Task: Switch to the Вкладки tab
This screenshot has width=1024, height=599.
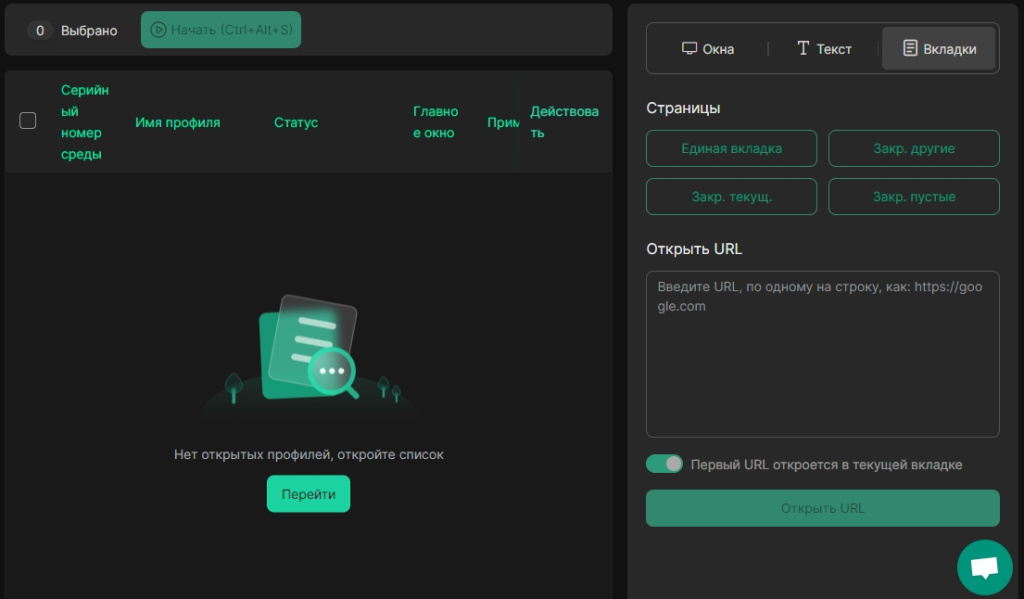Action: [x=938, y=48]
